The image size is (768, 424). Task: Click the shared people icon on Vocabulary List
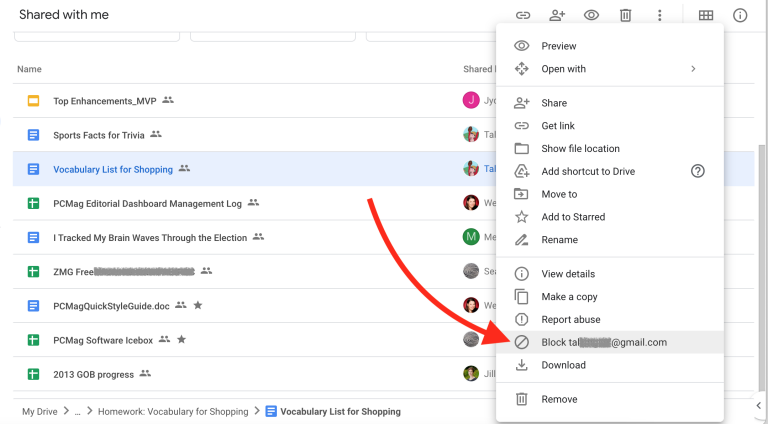pyautogui.click(x=184, y=168)
